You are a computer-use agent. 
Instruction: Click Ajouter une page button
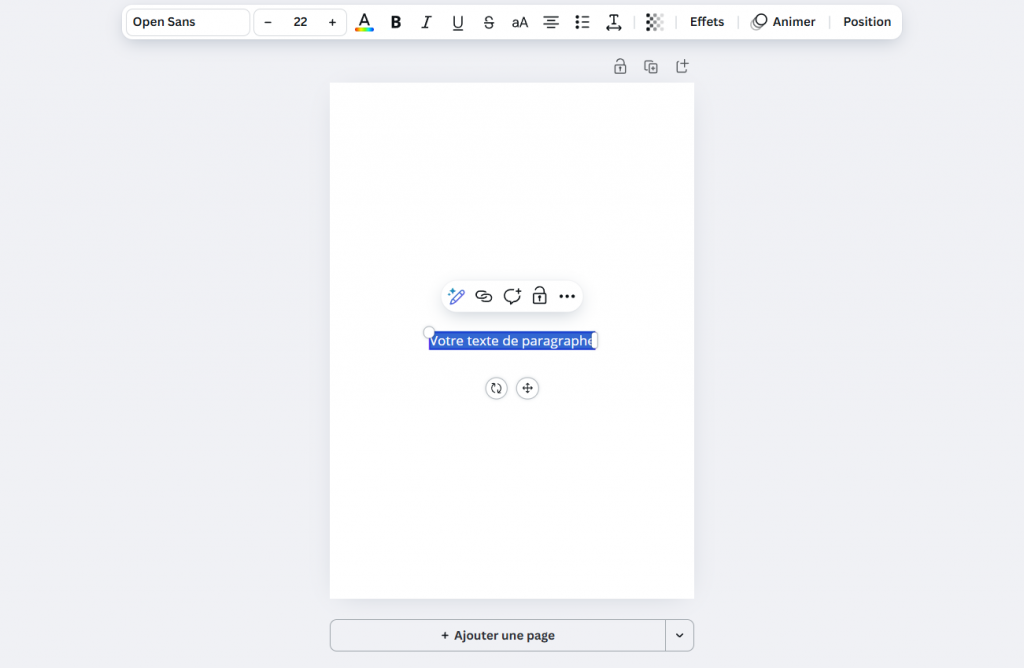tap(498, 635)
